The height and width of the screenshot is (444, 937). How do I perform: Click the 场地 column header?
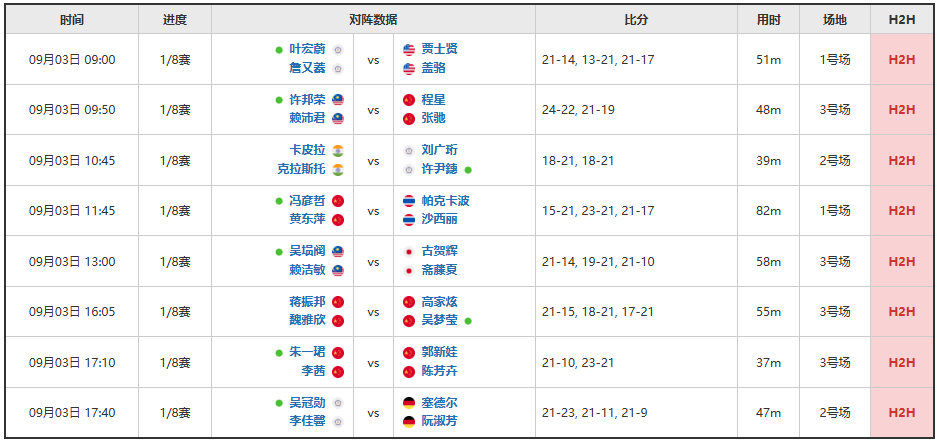[x=835, y=20]
